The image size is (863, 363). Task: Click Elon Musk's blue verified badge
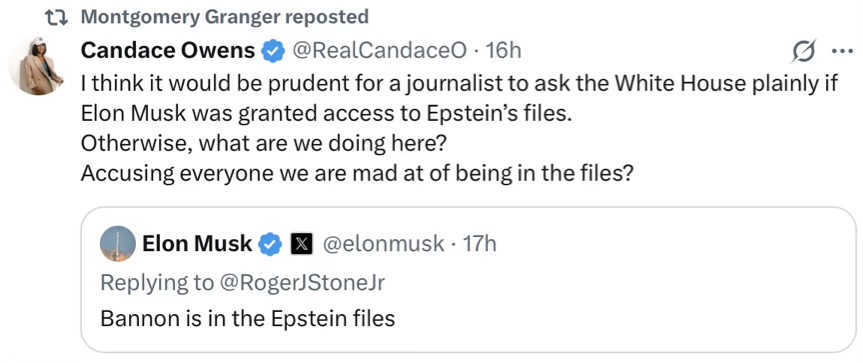(x=270, y=244)
